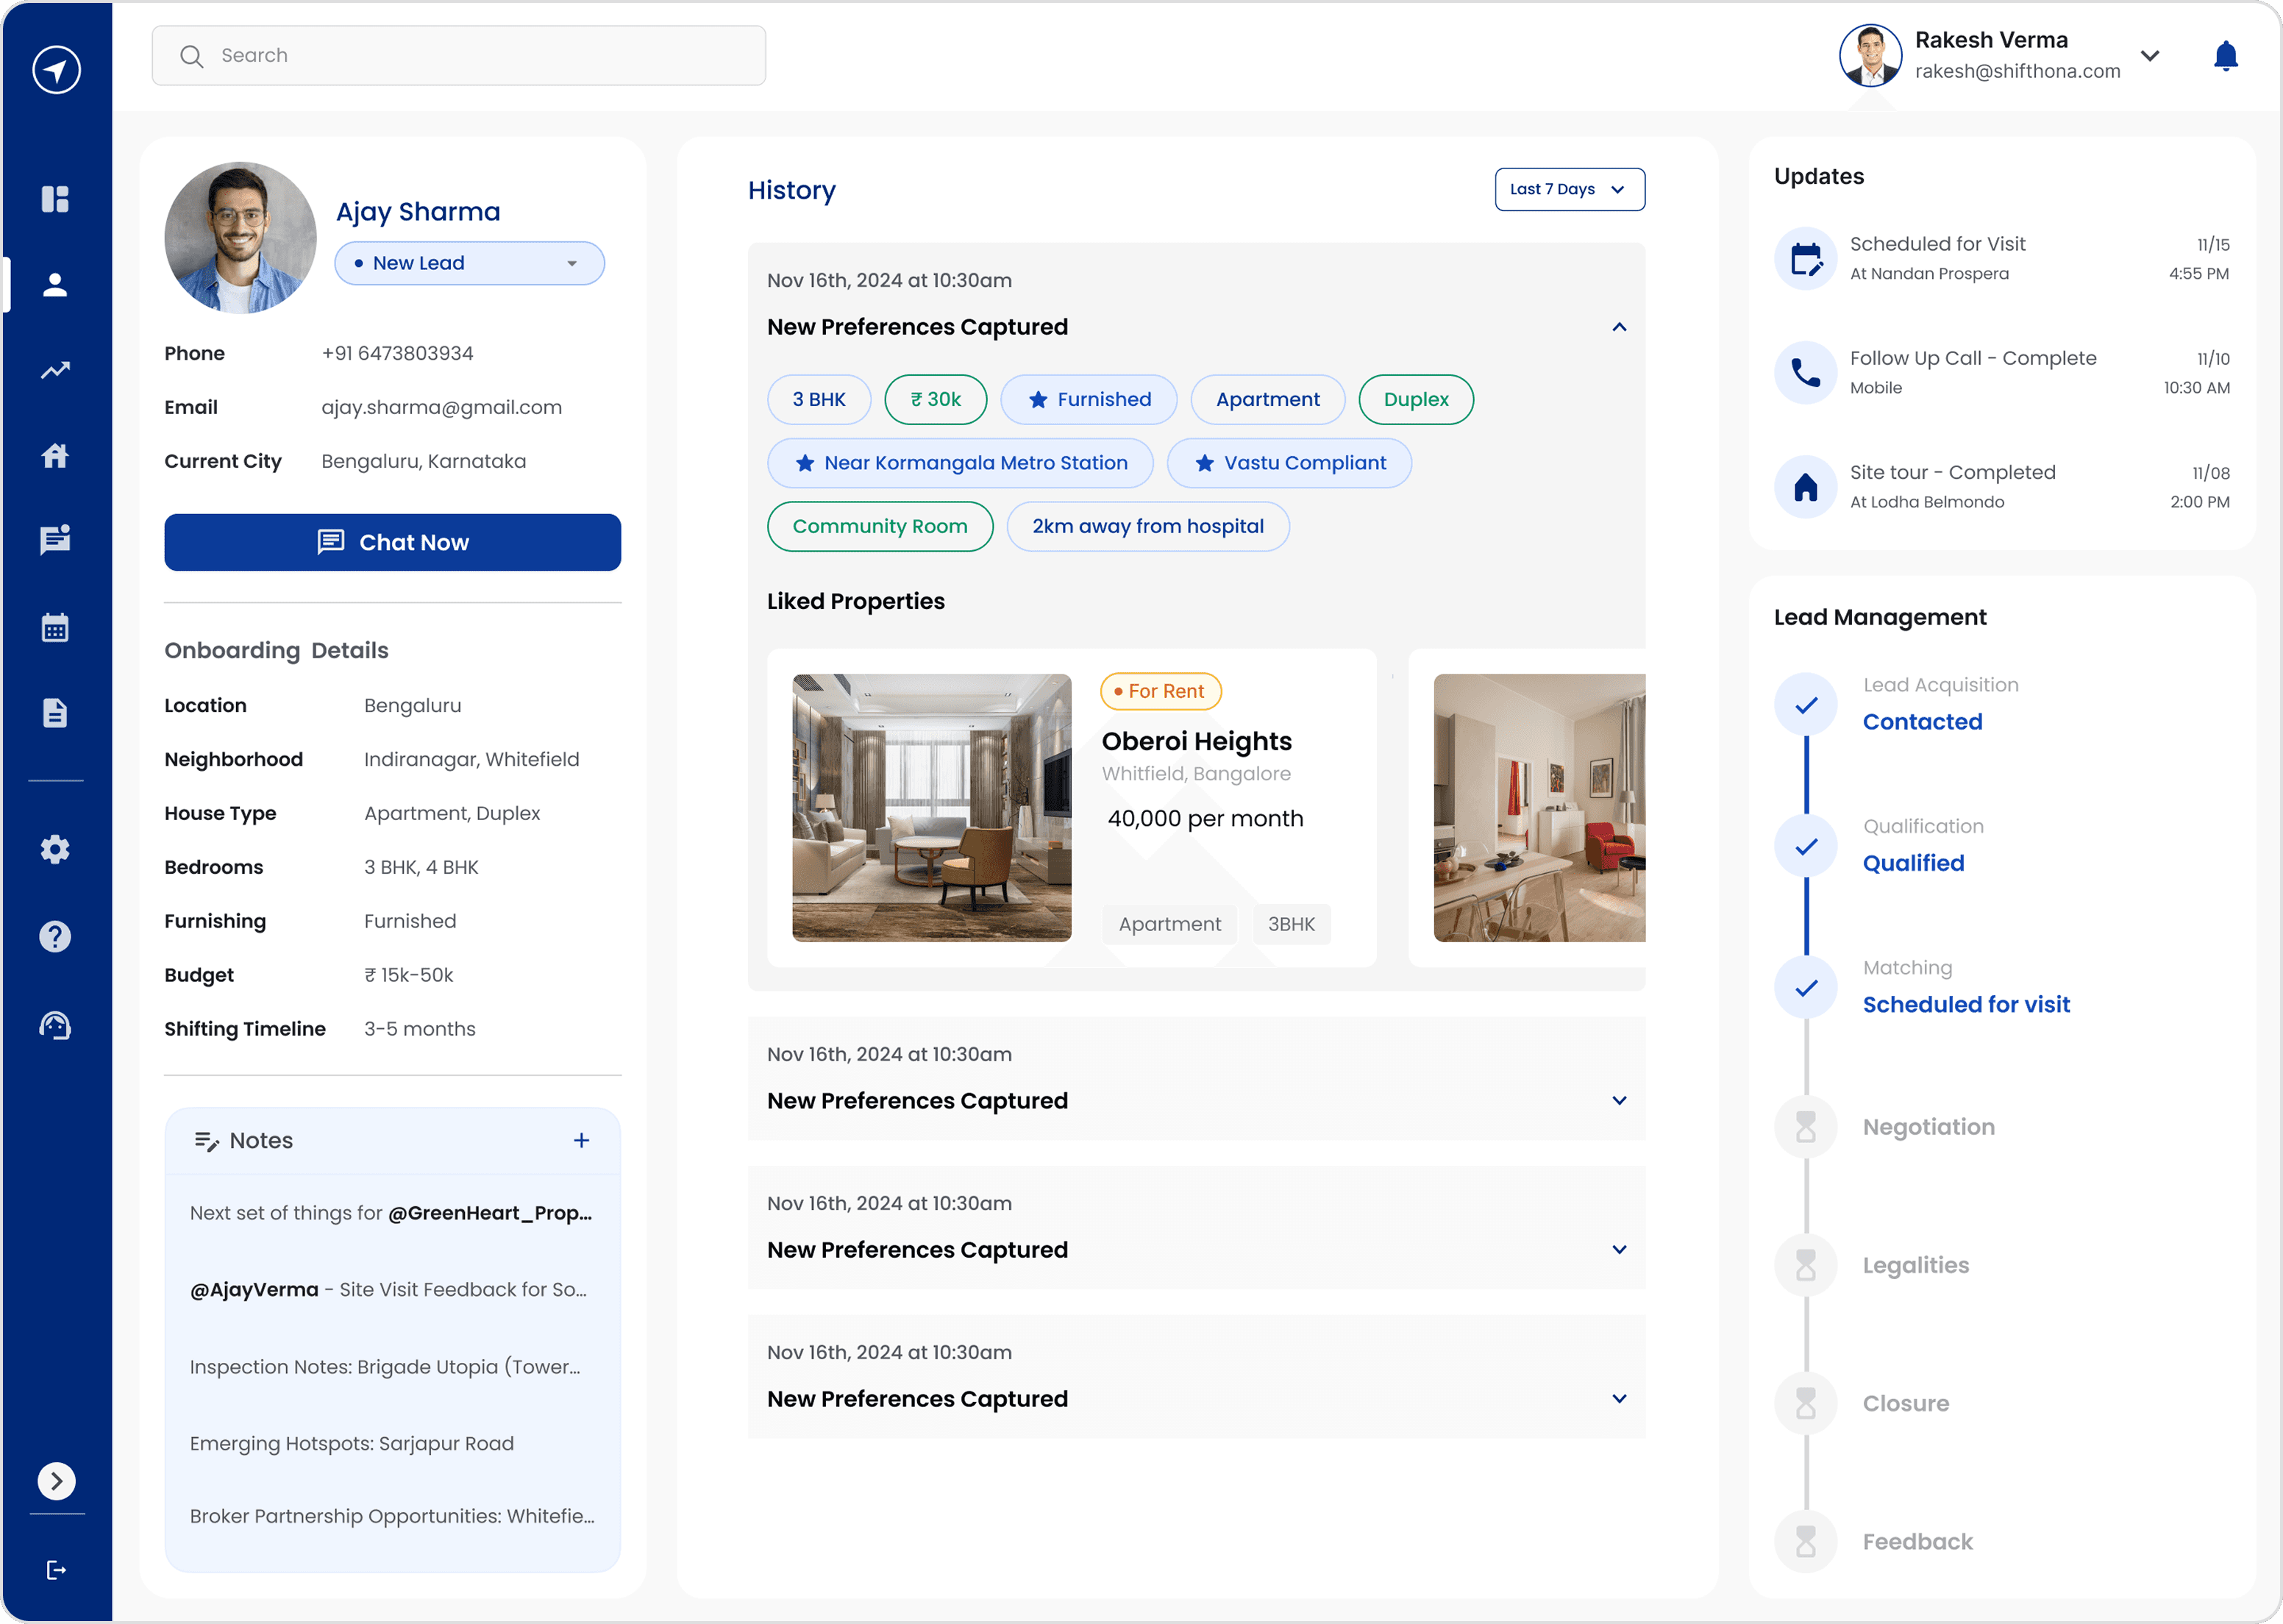Add a new note with plus icon
2283x1624 pixels.
581,1140
